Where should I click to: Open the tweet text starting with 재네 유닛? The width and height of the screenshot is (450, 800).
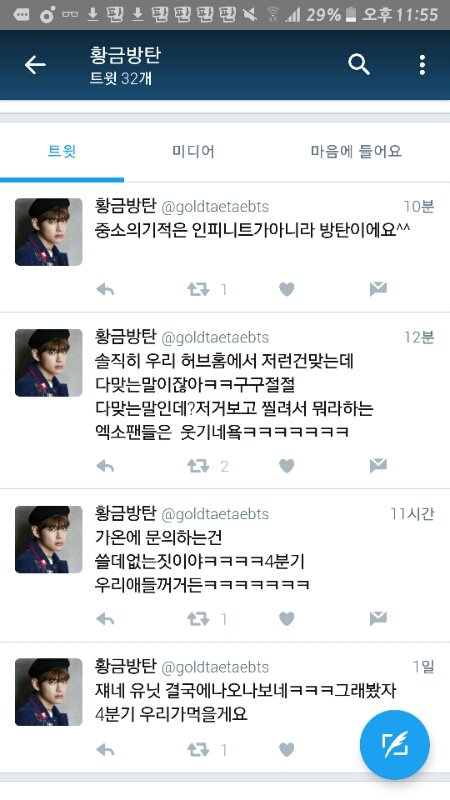(245, 702)
